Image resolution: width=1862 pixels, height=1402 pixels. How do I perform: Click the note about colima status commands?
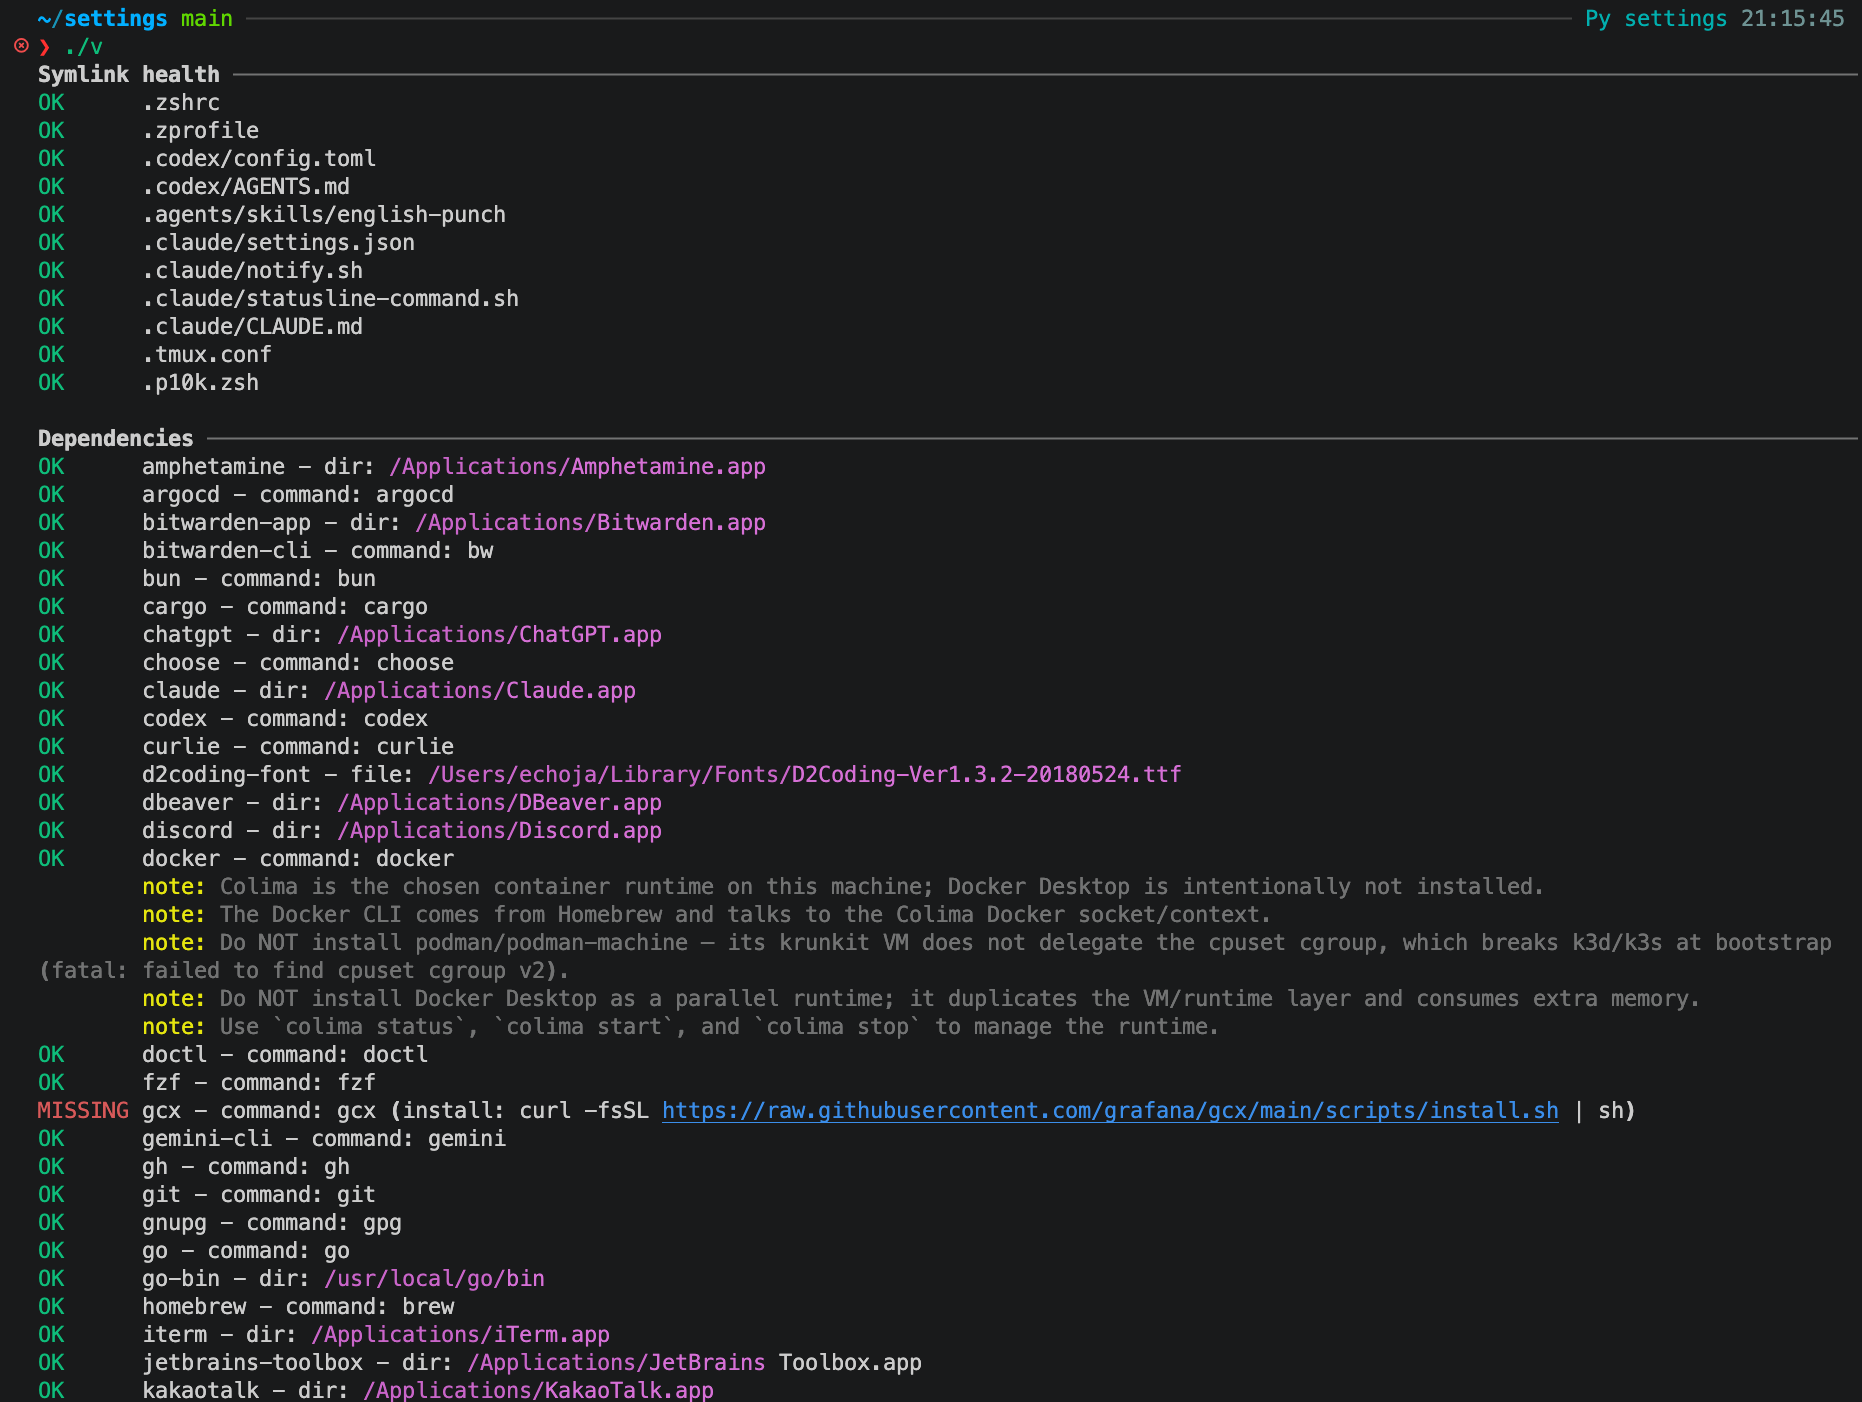(680, 1027)
